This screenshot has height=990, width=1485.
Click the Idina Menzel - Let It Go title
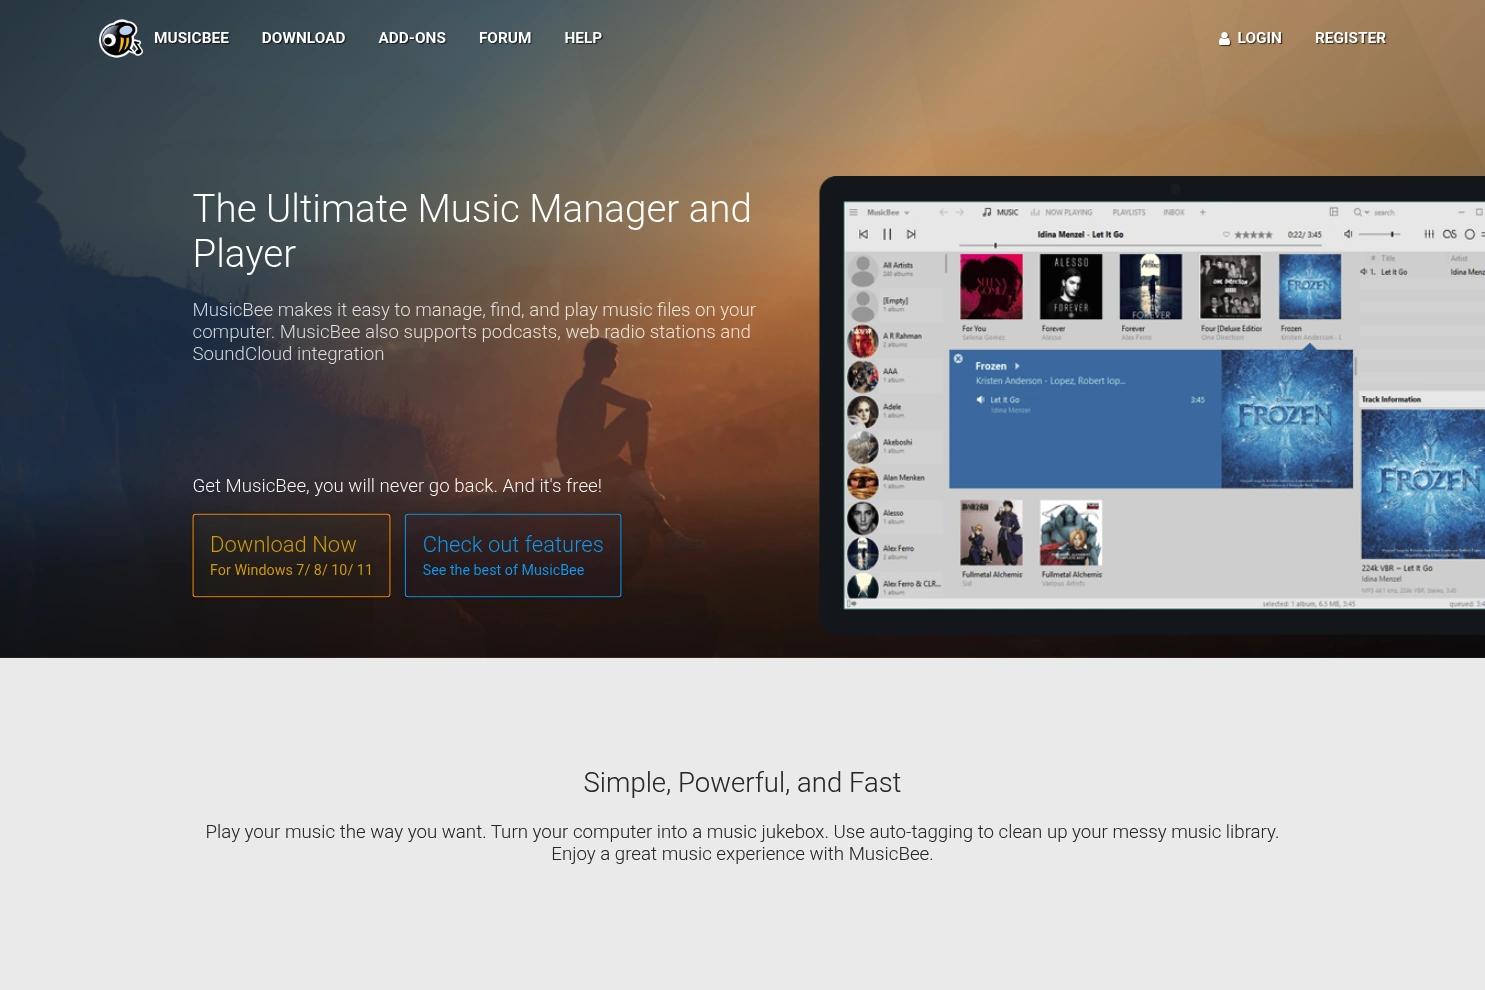(x=1080, y=235)
